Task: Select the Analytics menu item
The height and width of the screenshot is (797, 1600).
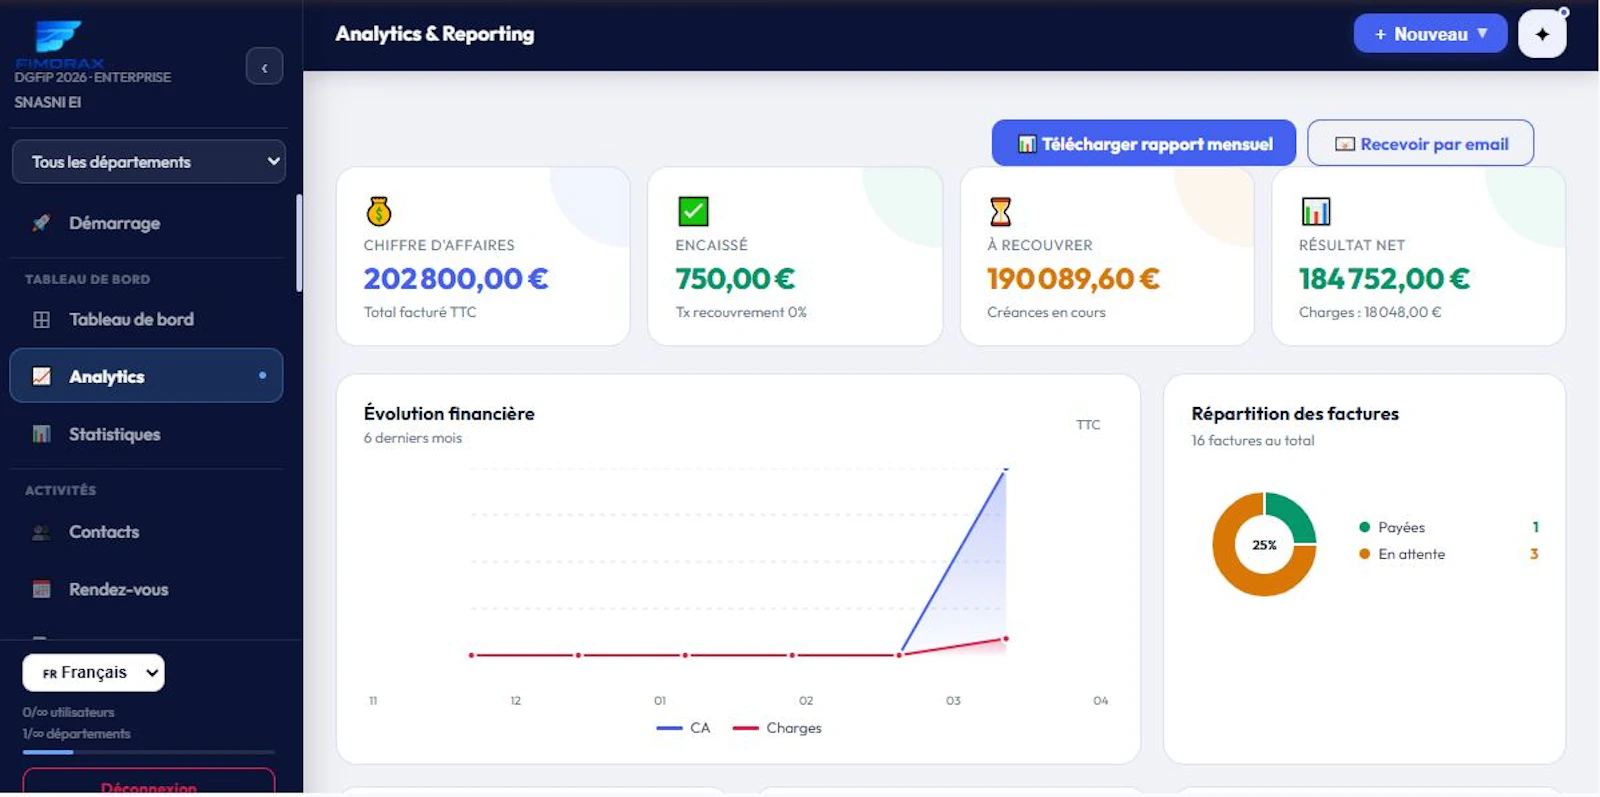Action: pyautogui.click(x=146, y=376)
